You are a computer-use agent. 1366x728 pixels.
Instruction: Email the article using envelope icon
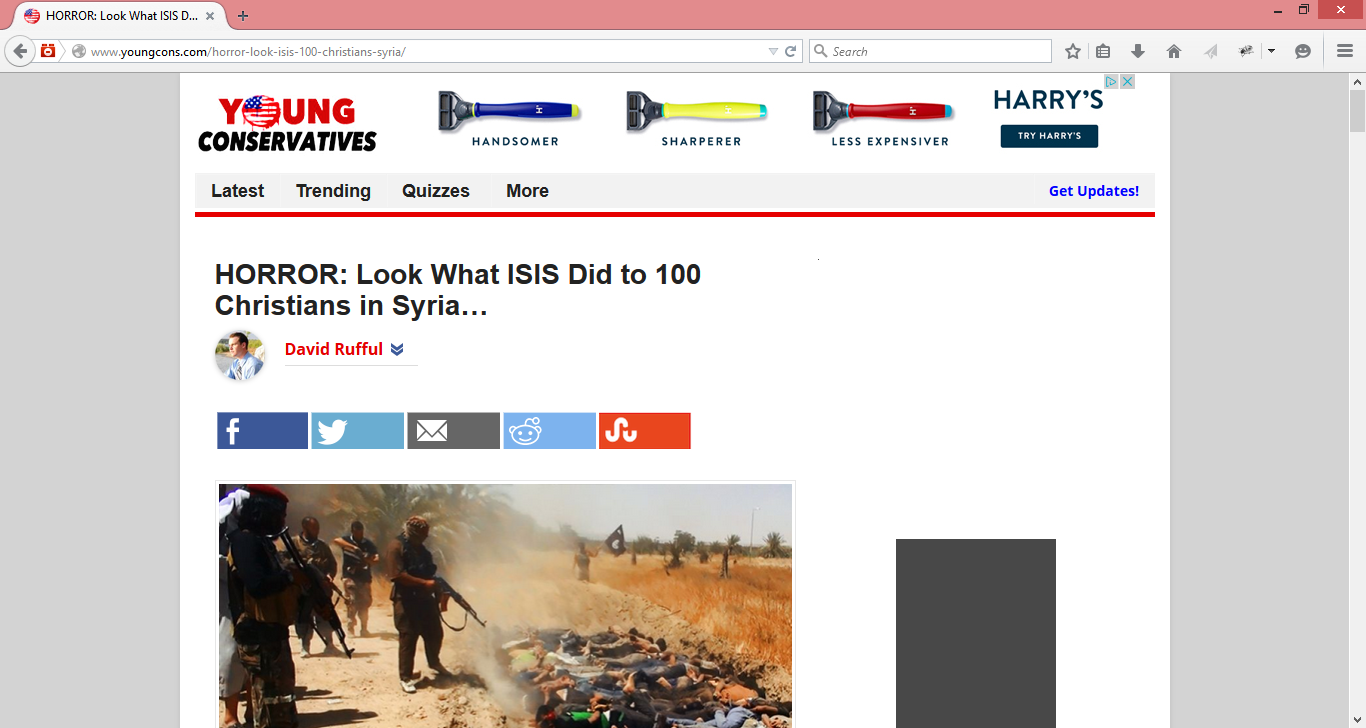pos(453,431)
